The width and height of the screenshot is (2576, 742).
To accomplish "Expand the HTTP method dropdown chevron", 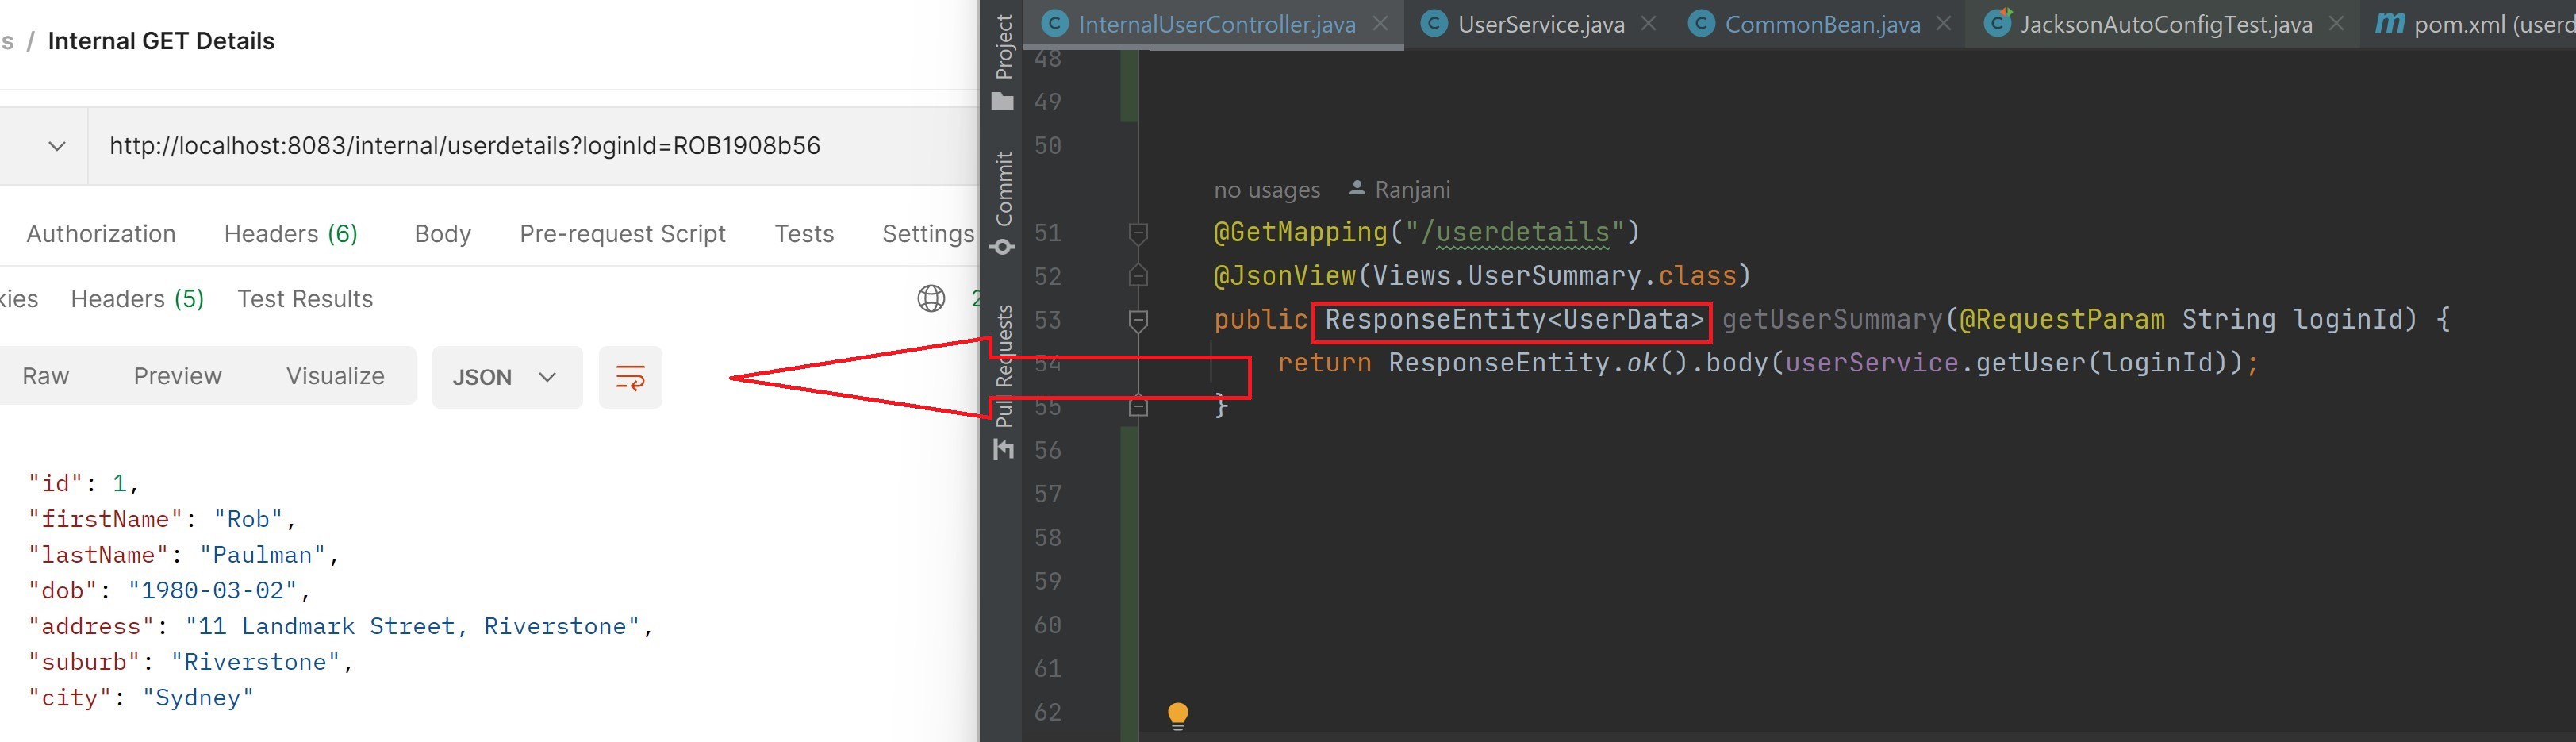I will click(x=57, y=146).
